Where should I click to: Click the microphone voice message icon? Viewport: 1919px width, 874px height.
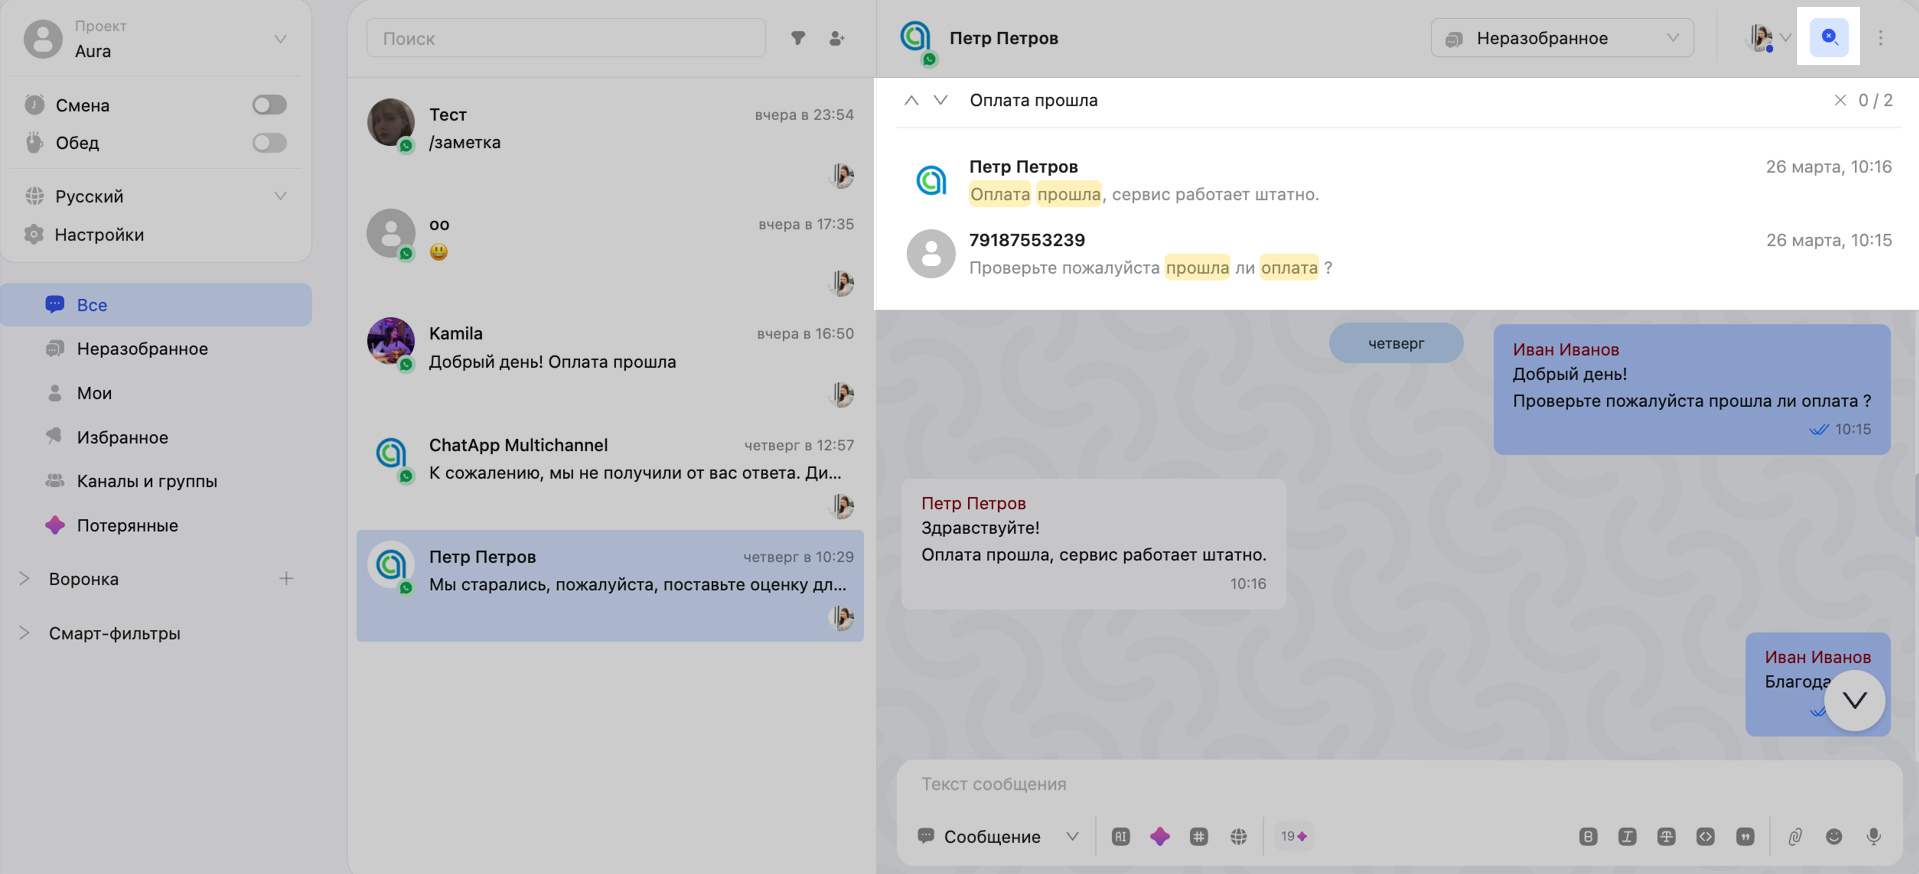click(x=1873, y=837)
